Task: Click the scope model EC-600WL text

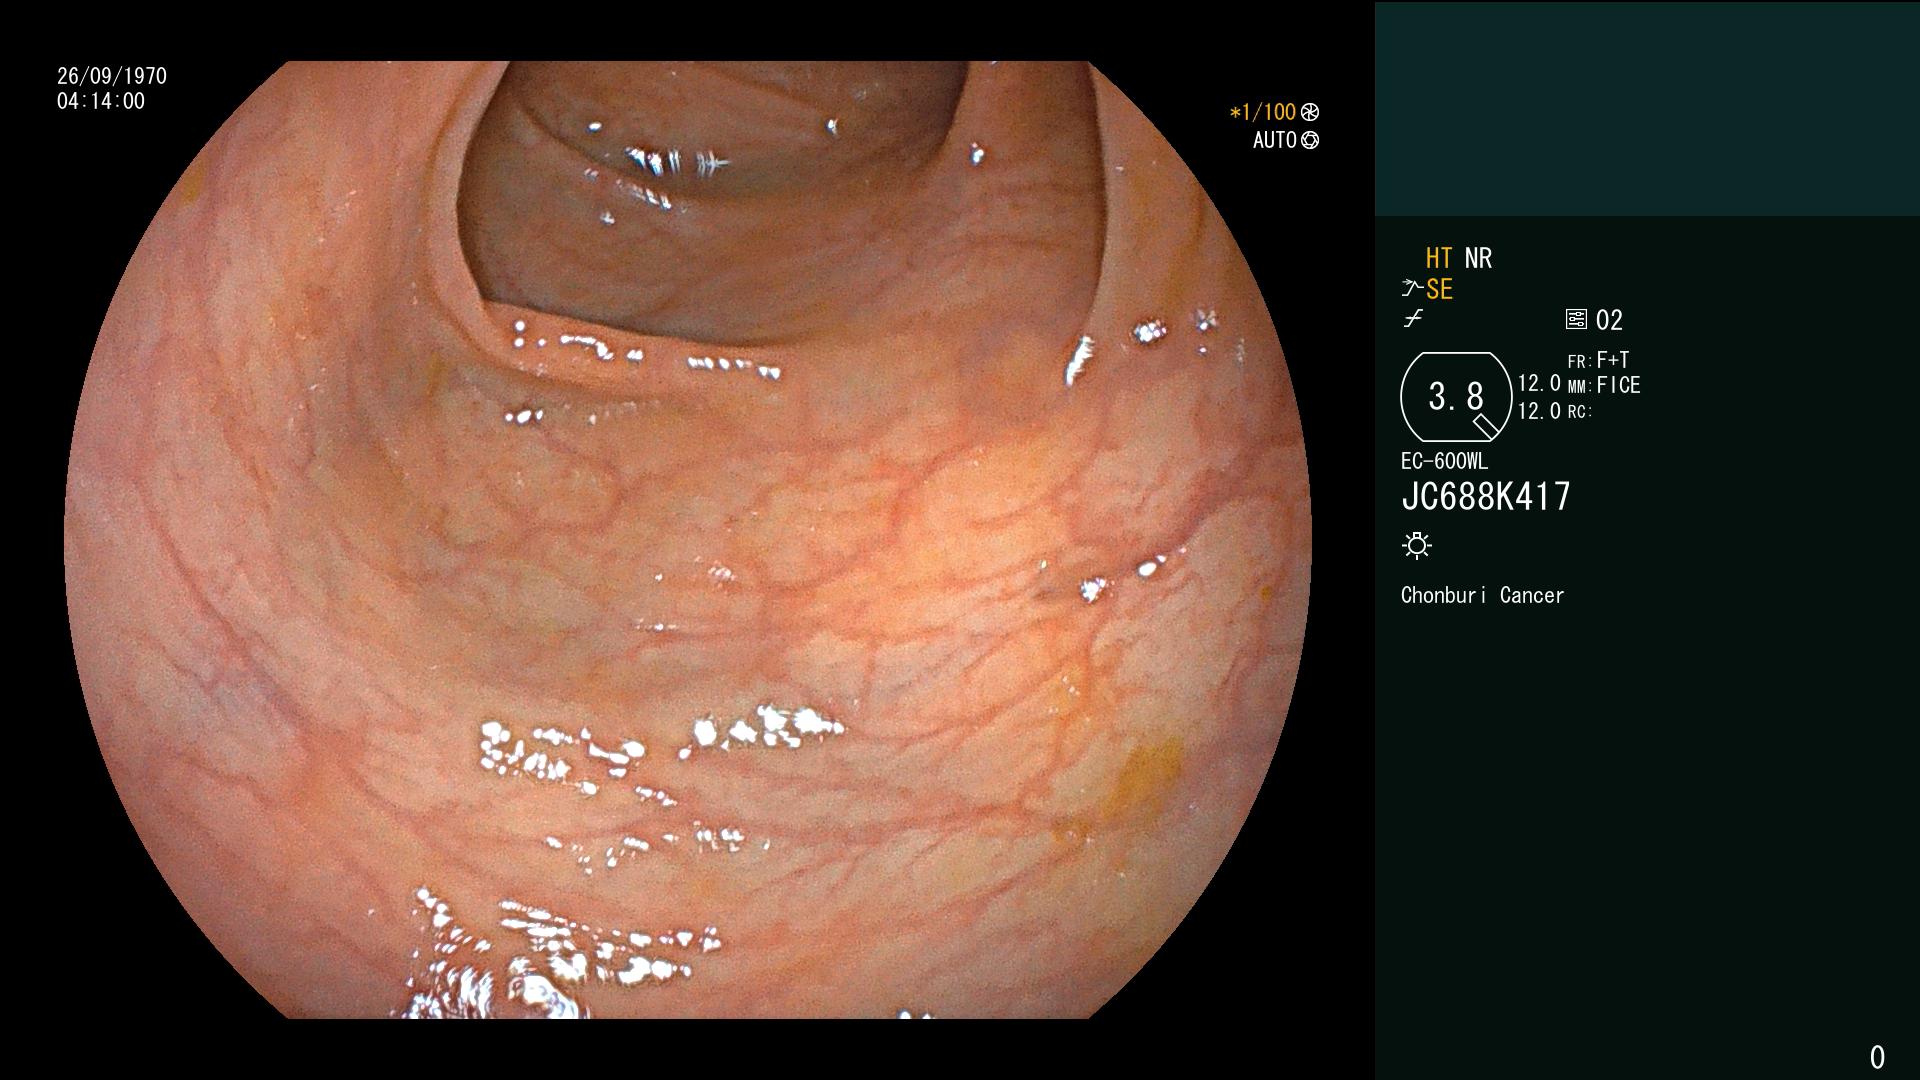Action: [1444, 461]
